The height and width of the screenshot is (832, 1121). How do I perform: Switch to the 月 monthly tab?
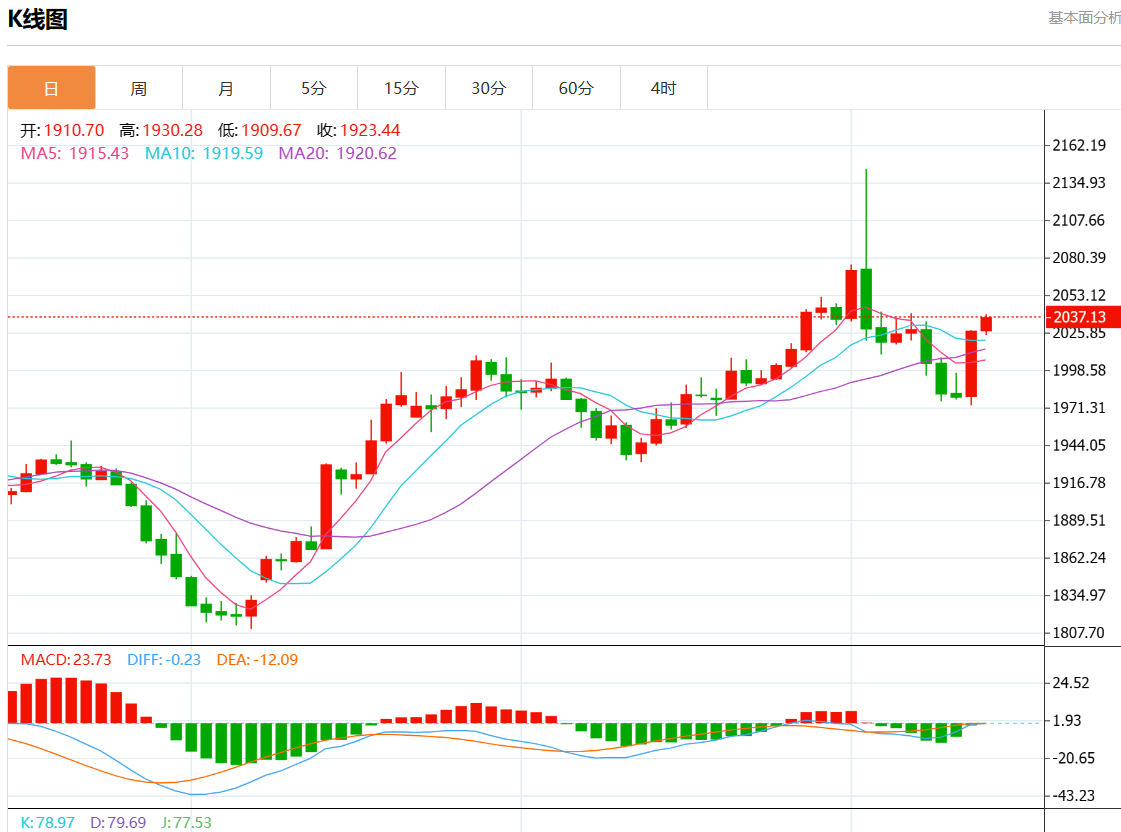click(x=227, y=88)
